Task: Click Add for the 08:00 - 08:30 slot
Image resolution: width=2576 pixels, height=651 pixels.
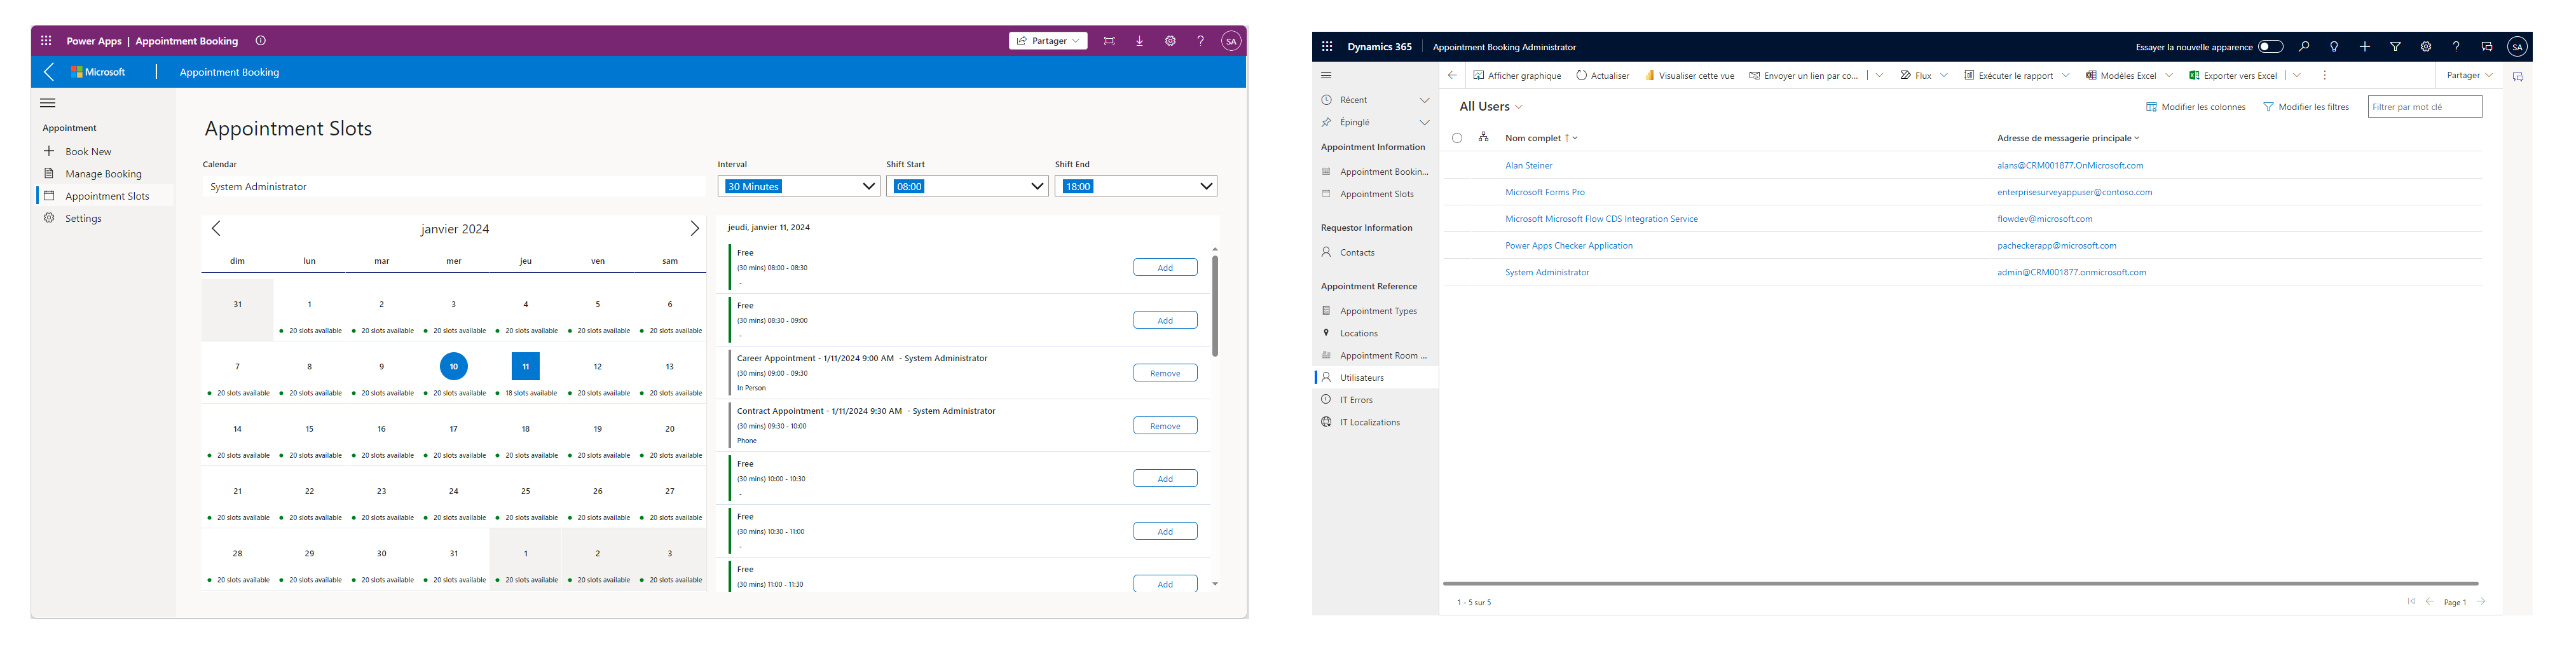Action: point(1165,267)
